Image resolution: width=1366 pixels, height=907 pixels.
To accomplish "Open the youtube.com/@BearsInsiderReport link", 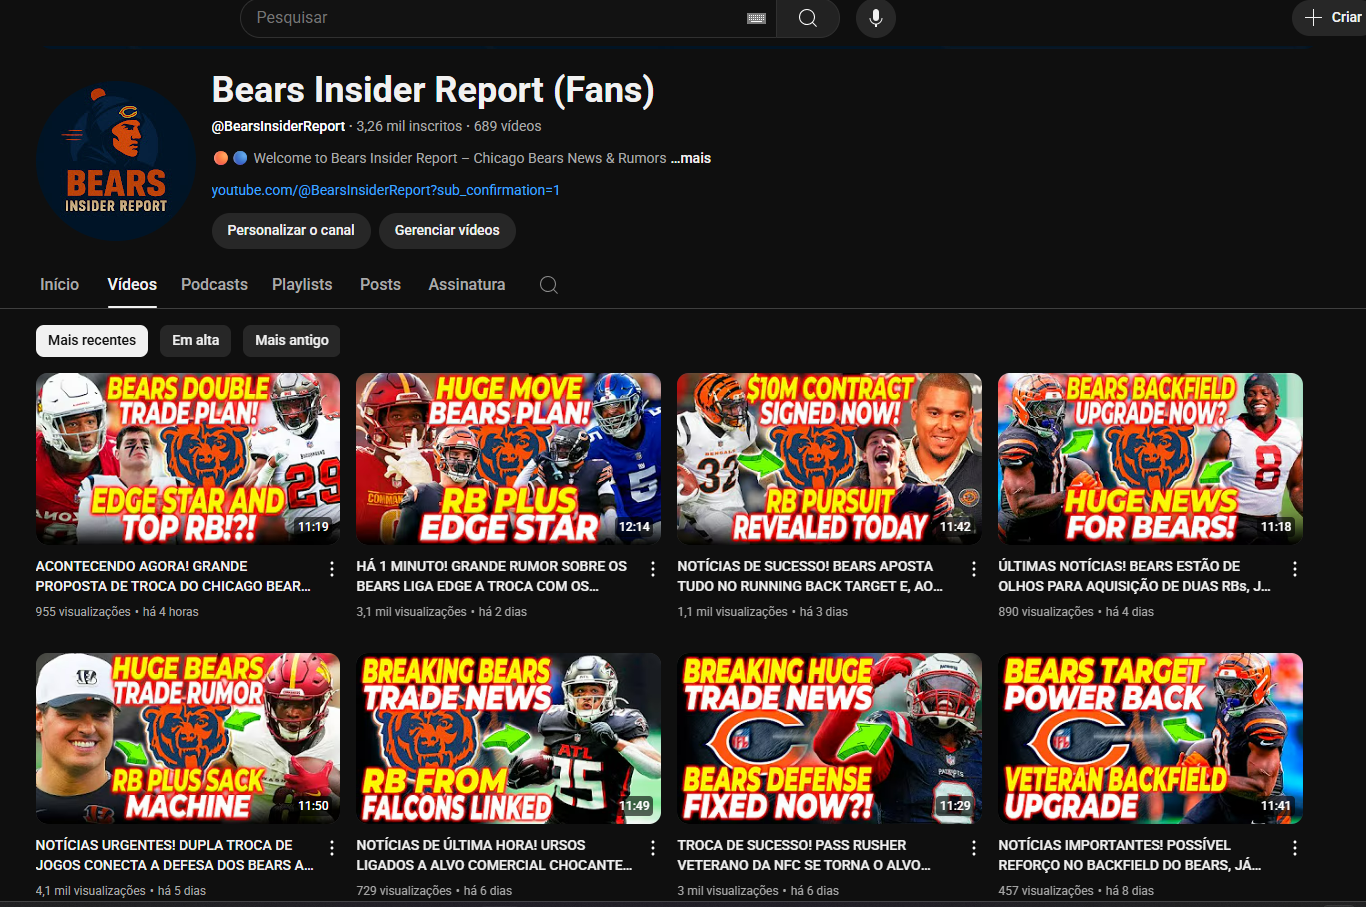I will pyautogui.click(x=386, y=190).
